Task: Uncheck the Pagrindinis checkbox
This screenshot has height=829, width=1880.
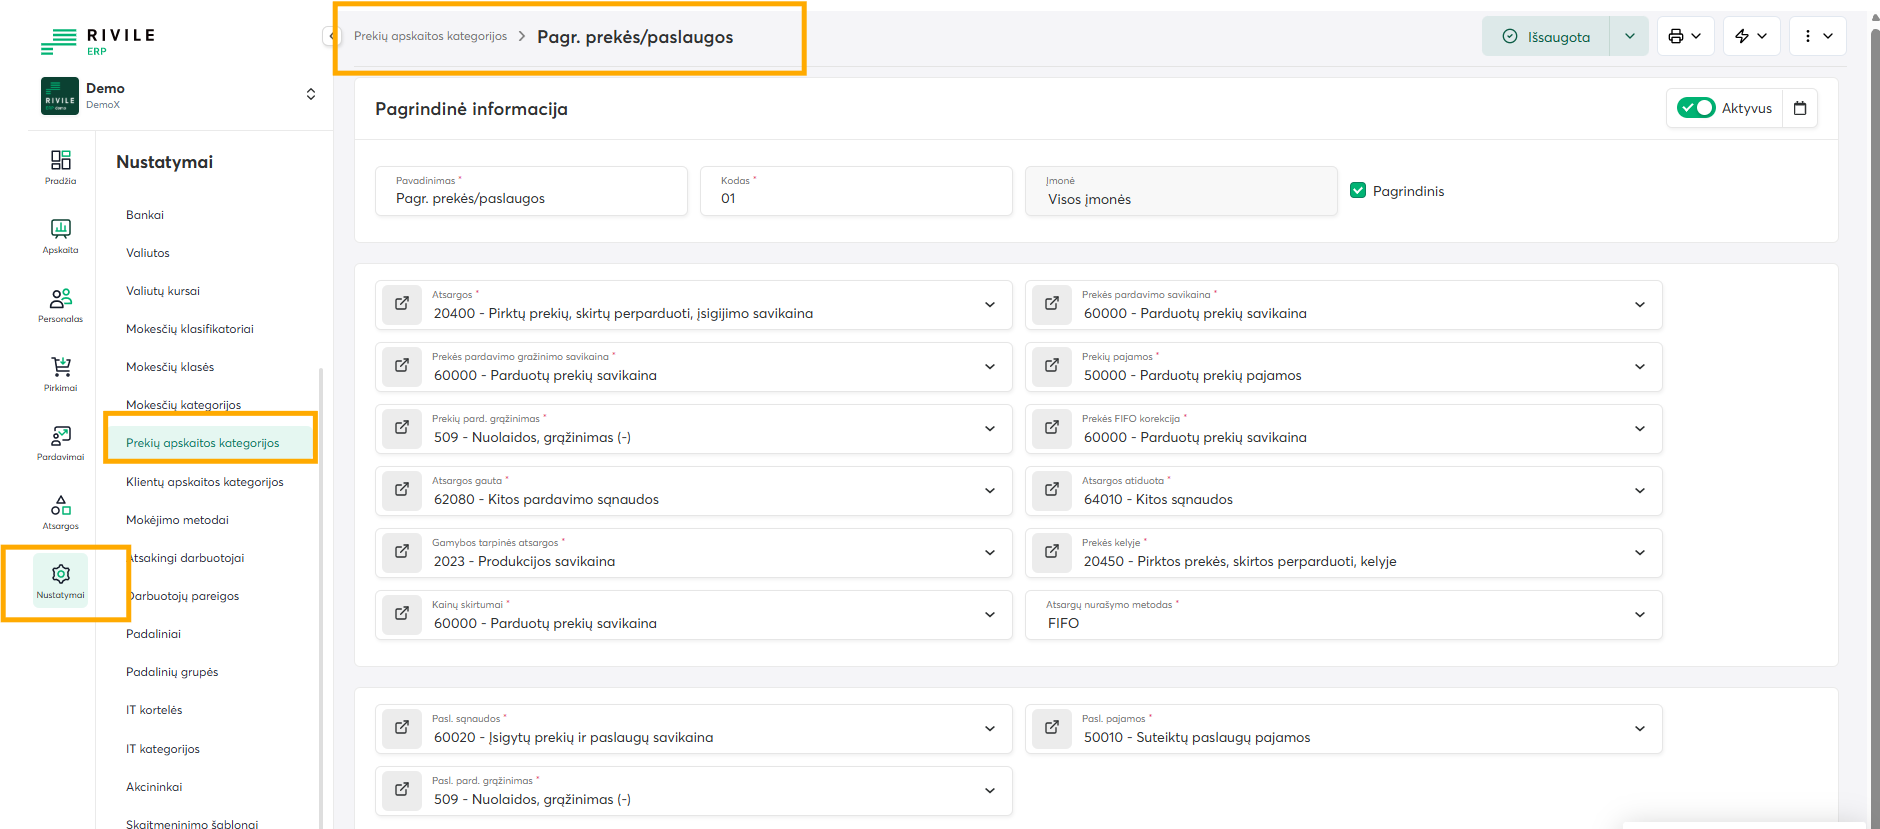Action: pyautogui.click(x=1358, y=190)
